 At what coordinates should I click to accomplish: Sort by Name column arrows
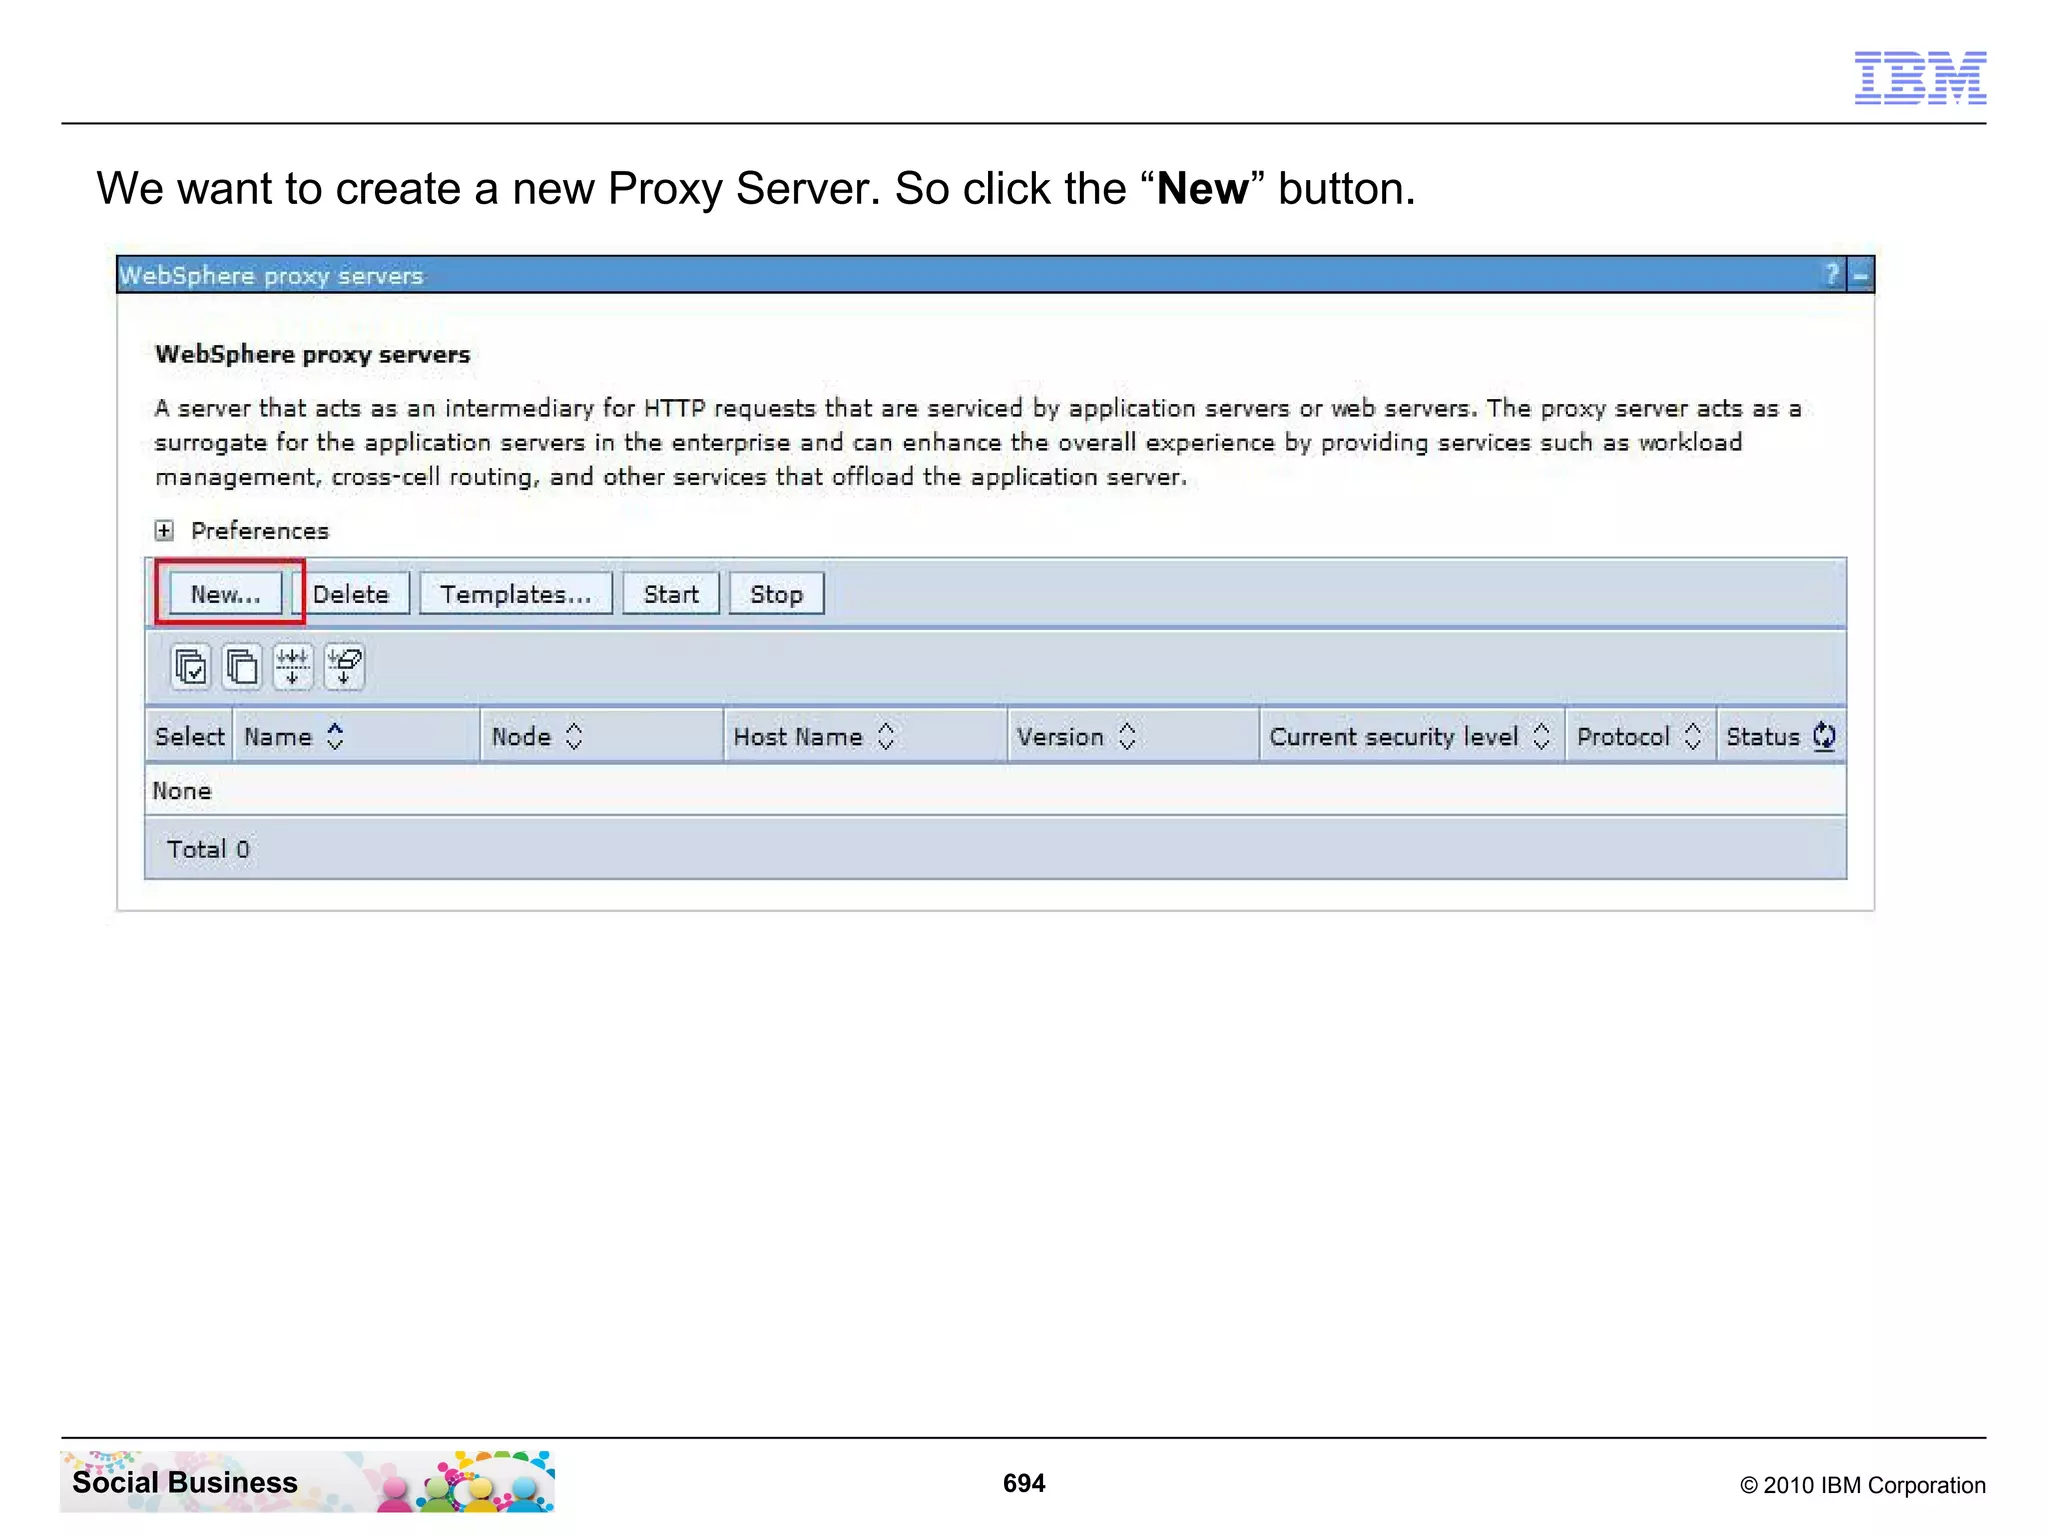(x=336, y=737)
